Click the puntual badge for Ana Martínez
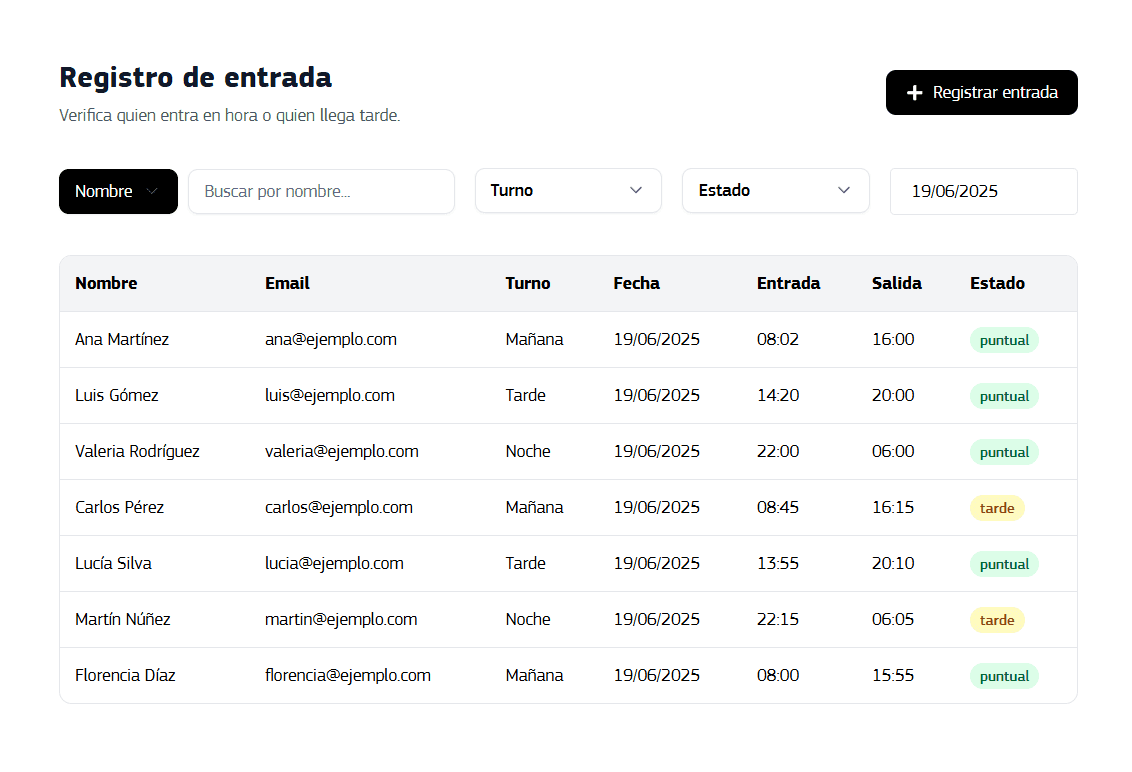 coord(1004,340)
